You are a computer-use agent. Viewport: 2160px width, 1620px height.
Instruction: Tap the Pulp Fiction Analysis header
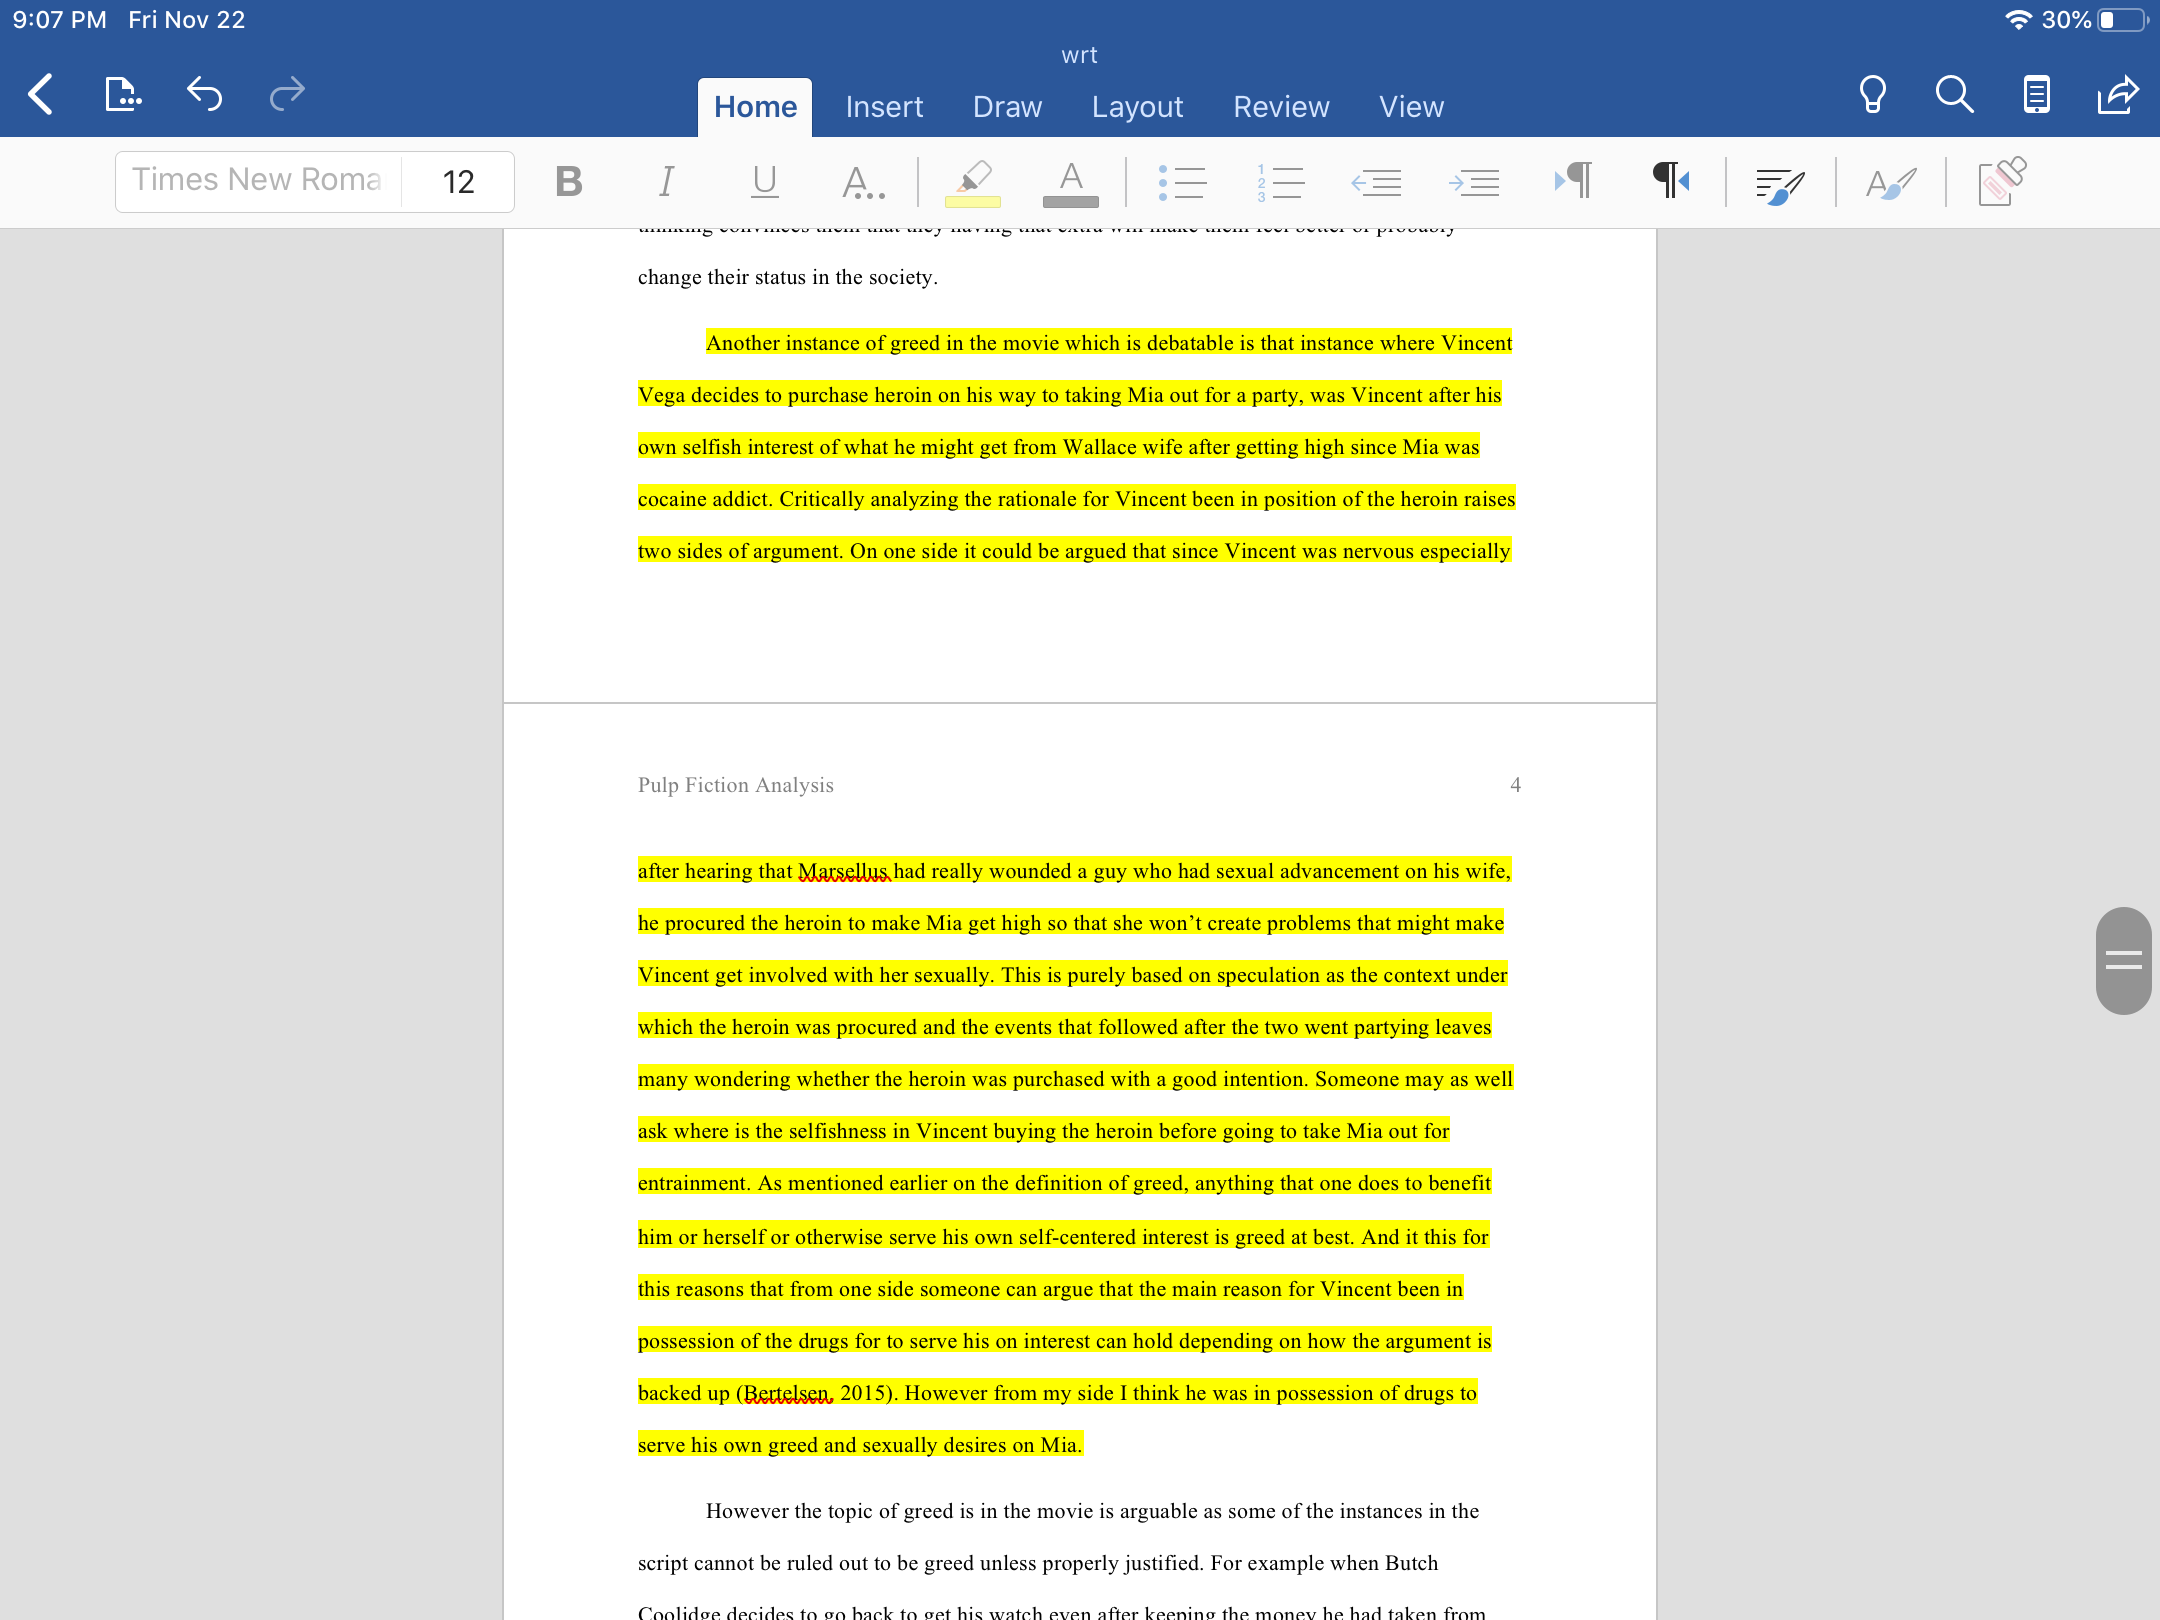(736, 785)
